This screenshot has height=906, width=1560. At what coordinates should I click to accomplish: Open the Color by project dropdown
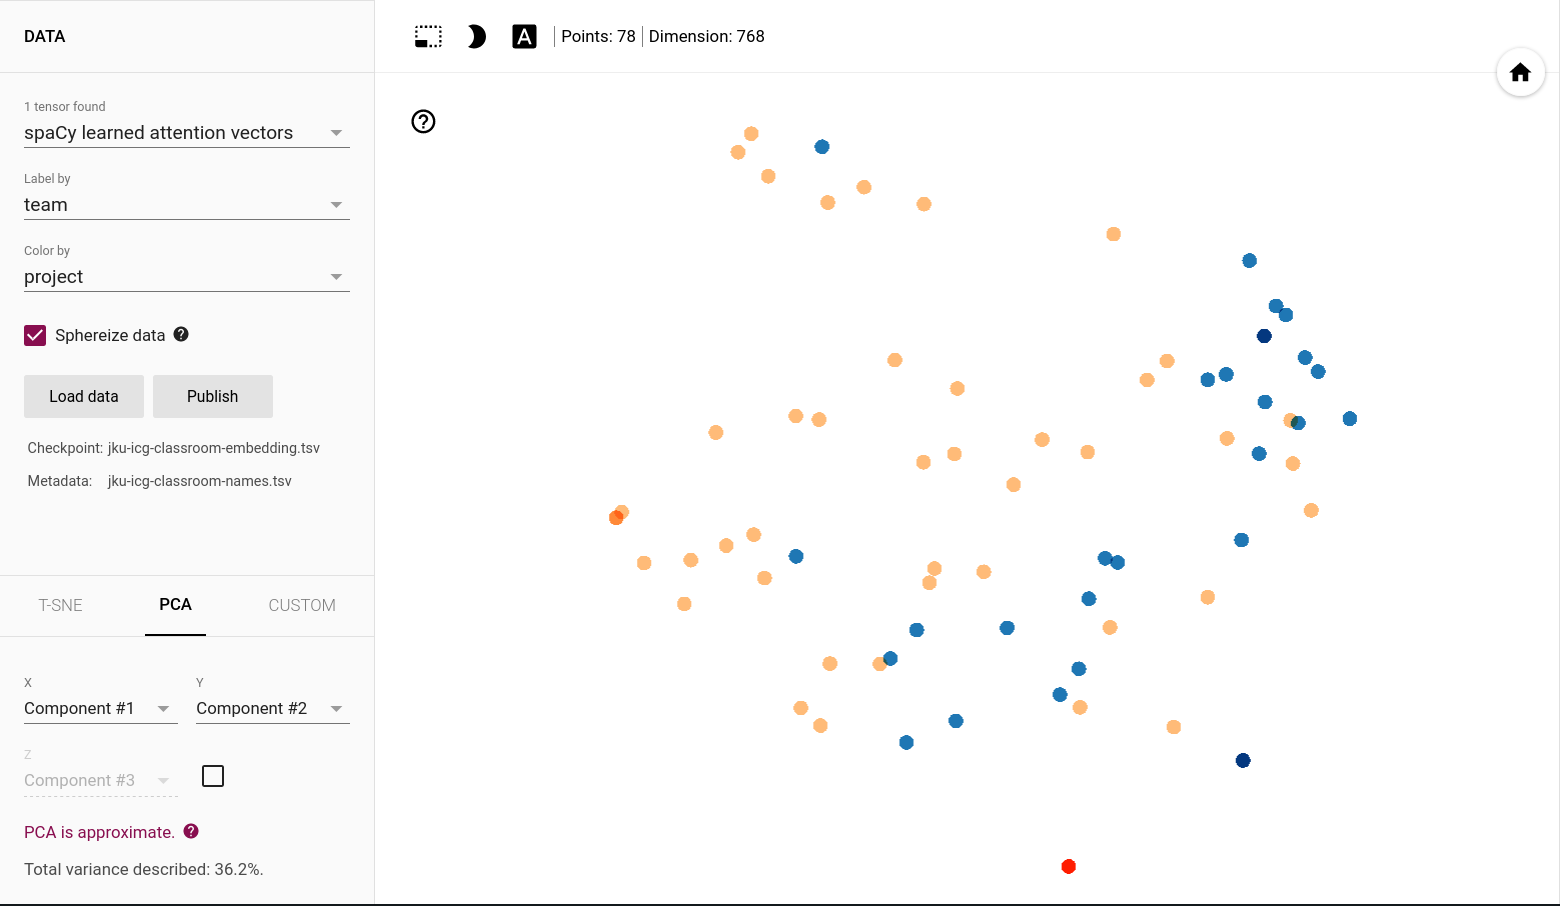186,277
